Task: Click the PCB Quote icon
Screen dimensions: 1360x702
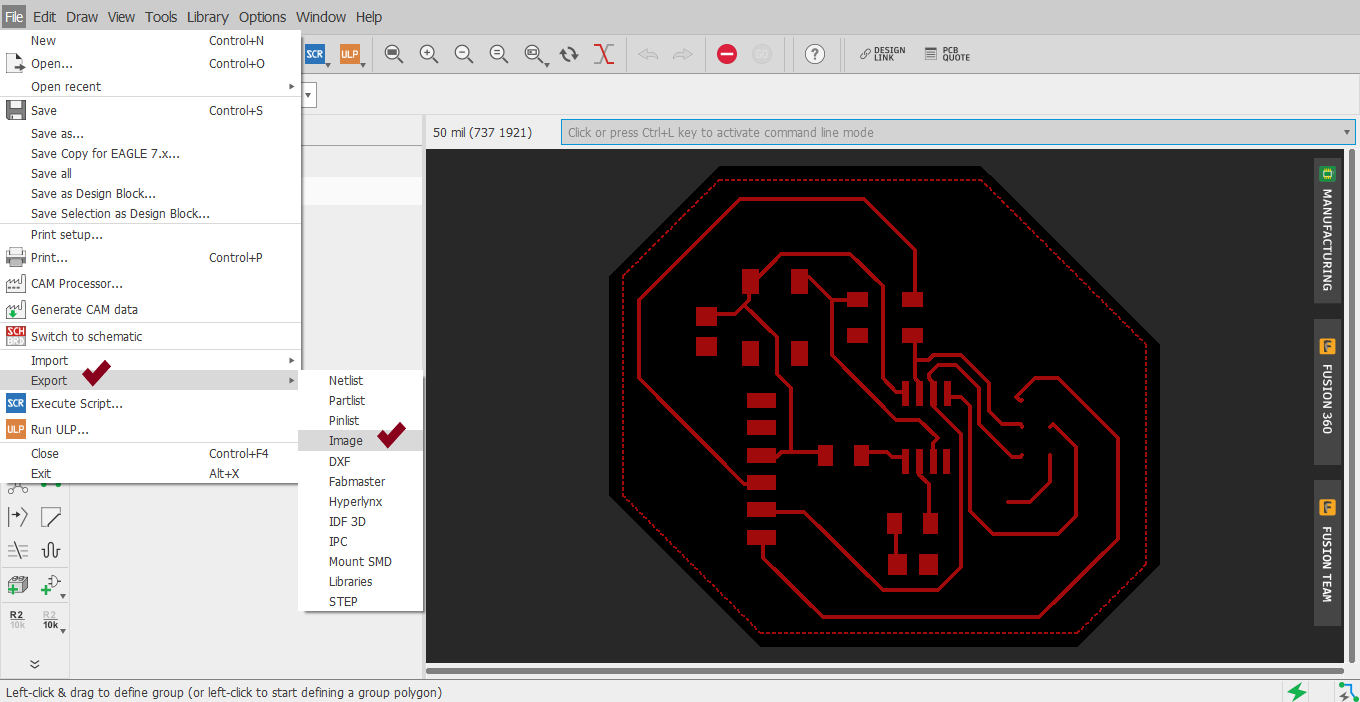Action: (947, 54)
